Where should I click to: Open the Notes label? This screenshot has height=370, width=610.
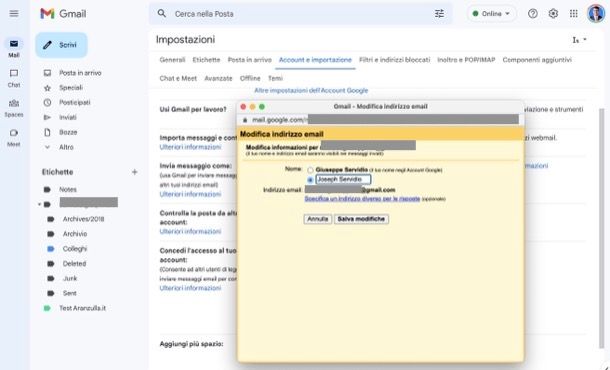pos(68,189)
